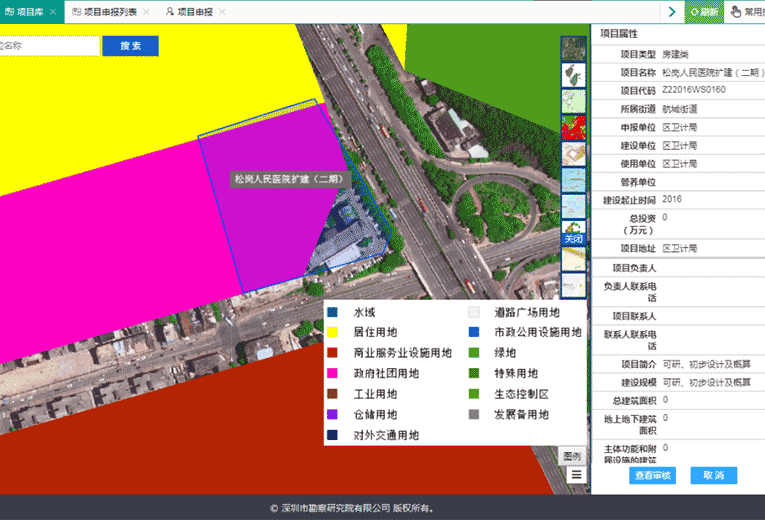Click the project name search input field
This screenshot has width=765, height=520.
point(48,46)
